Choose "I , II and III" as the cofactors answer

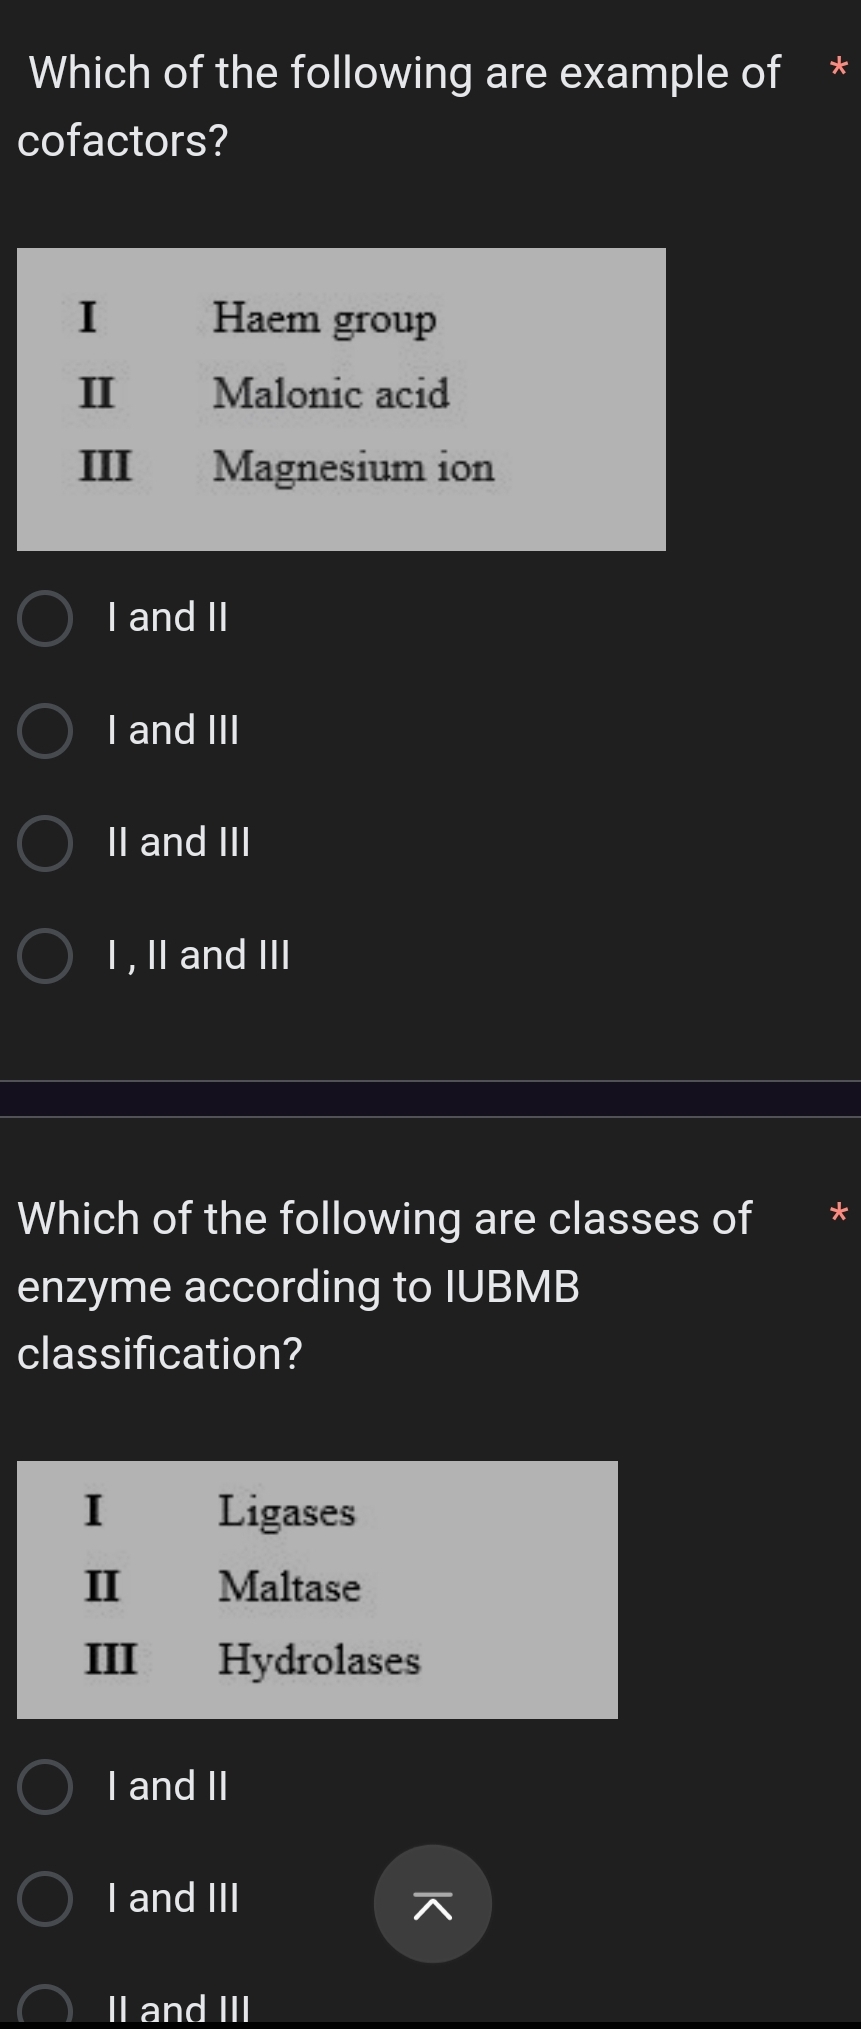pos(44,955)
